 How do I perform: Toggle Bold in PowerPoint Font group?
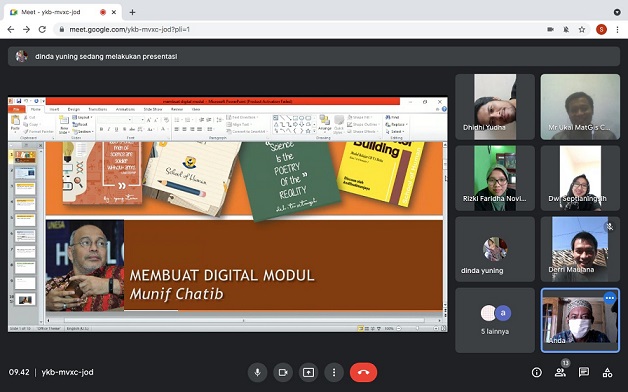[101, 129]
